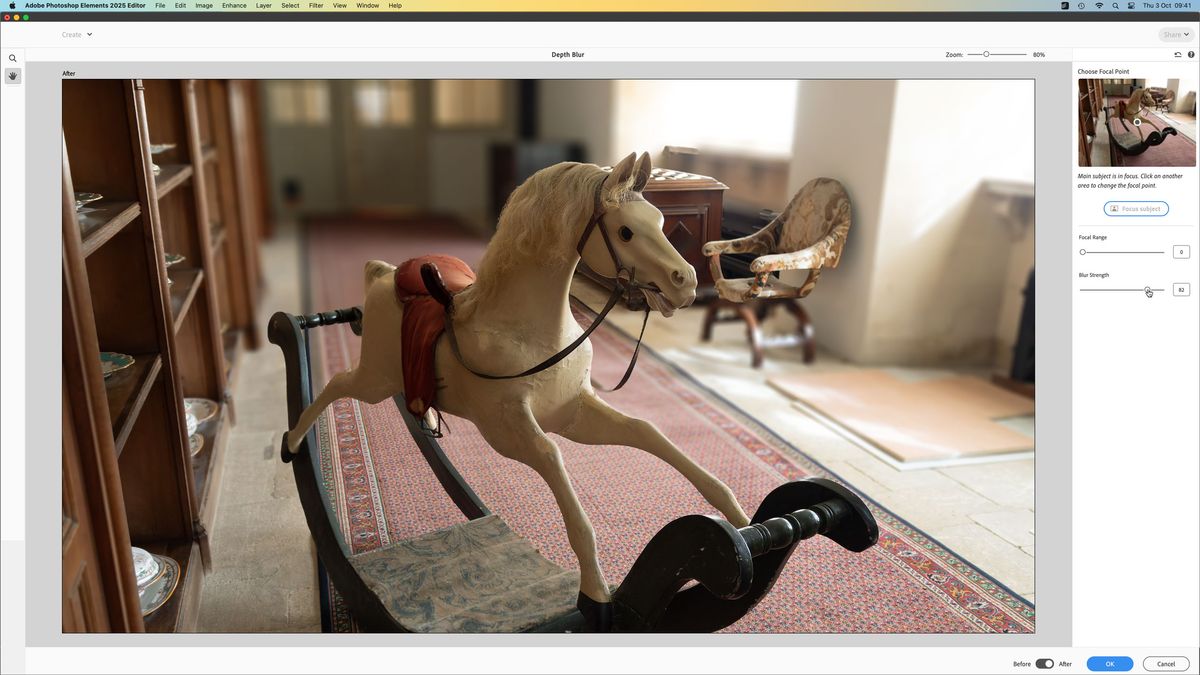Open Depth Blur help via the question mark icon
Viewport: 1200px width, 675px height.
(x=1191, y=54)
